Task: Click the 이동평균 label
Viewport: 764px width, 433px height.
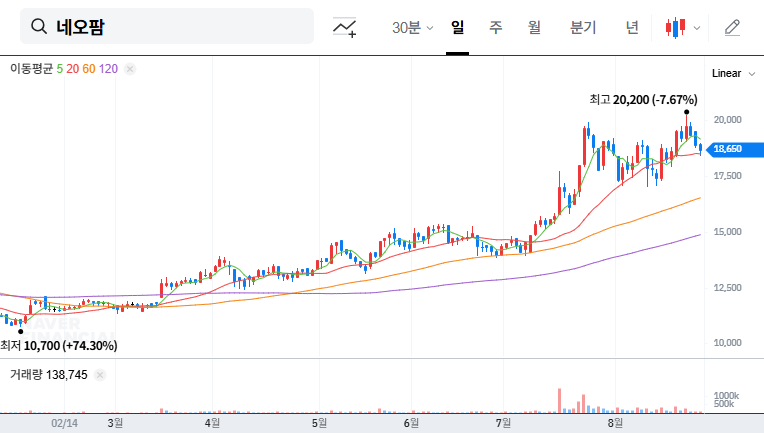Action: coord(31,69)
